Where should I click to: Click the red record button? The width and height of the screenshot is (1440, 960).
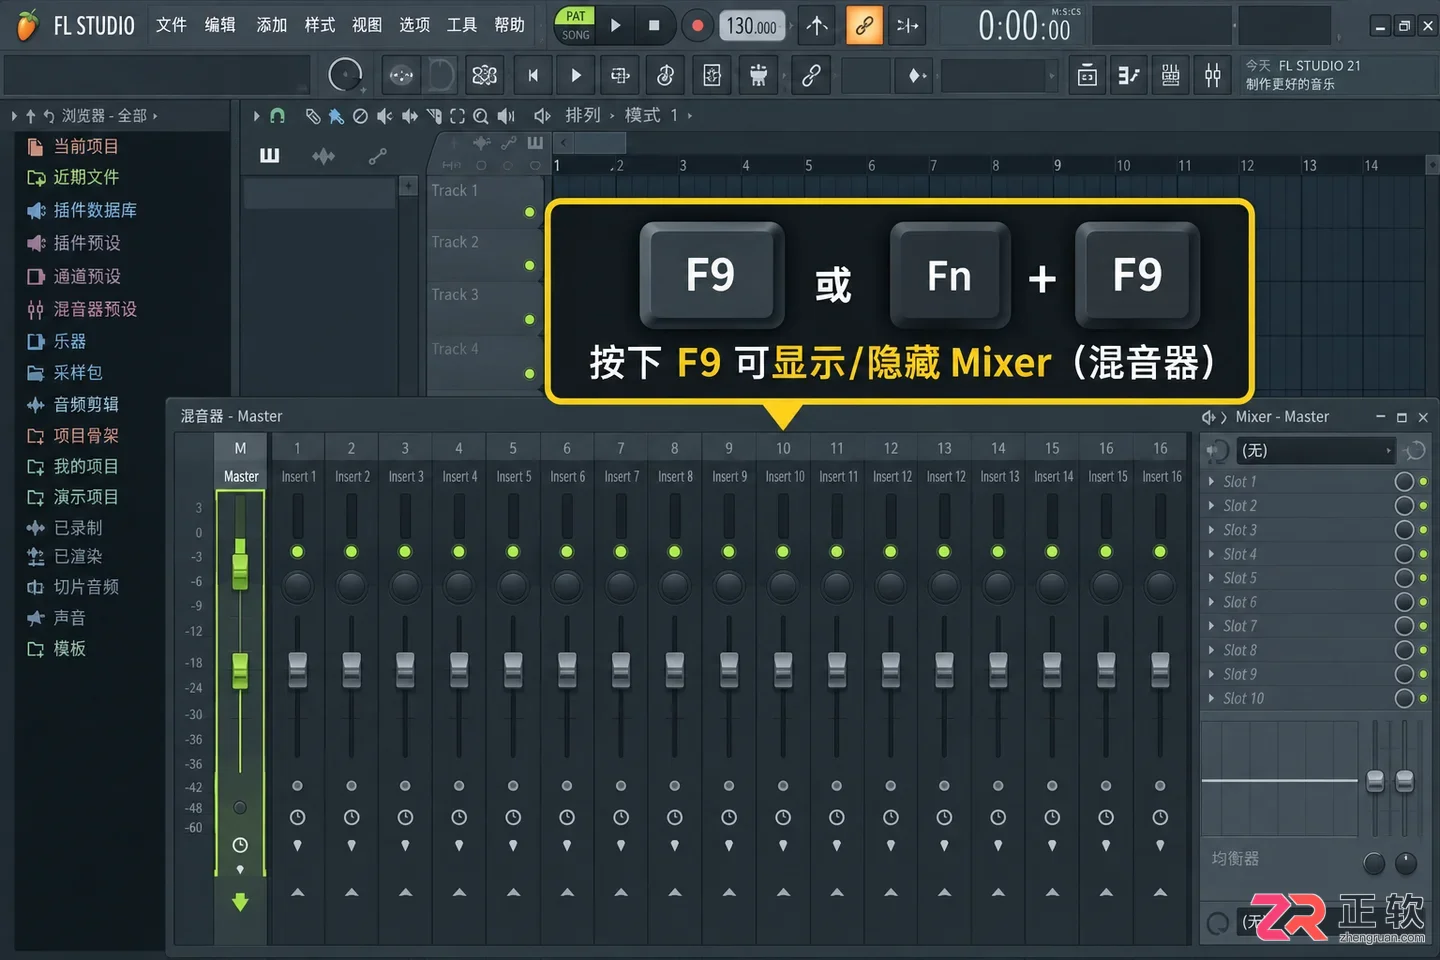(x=697, y=26)
